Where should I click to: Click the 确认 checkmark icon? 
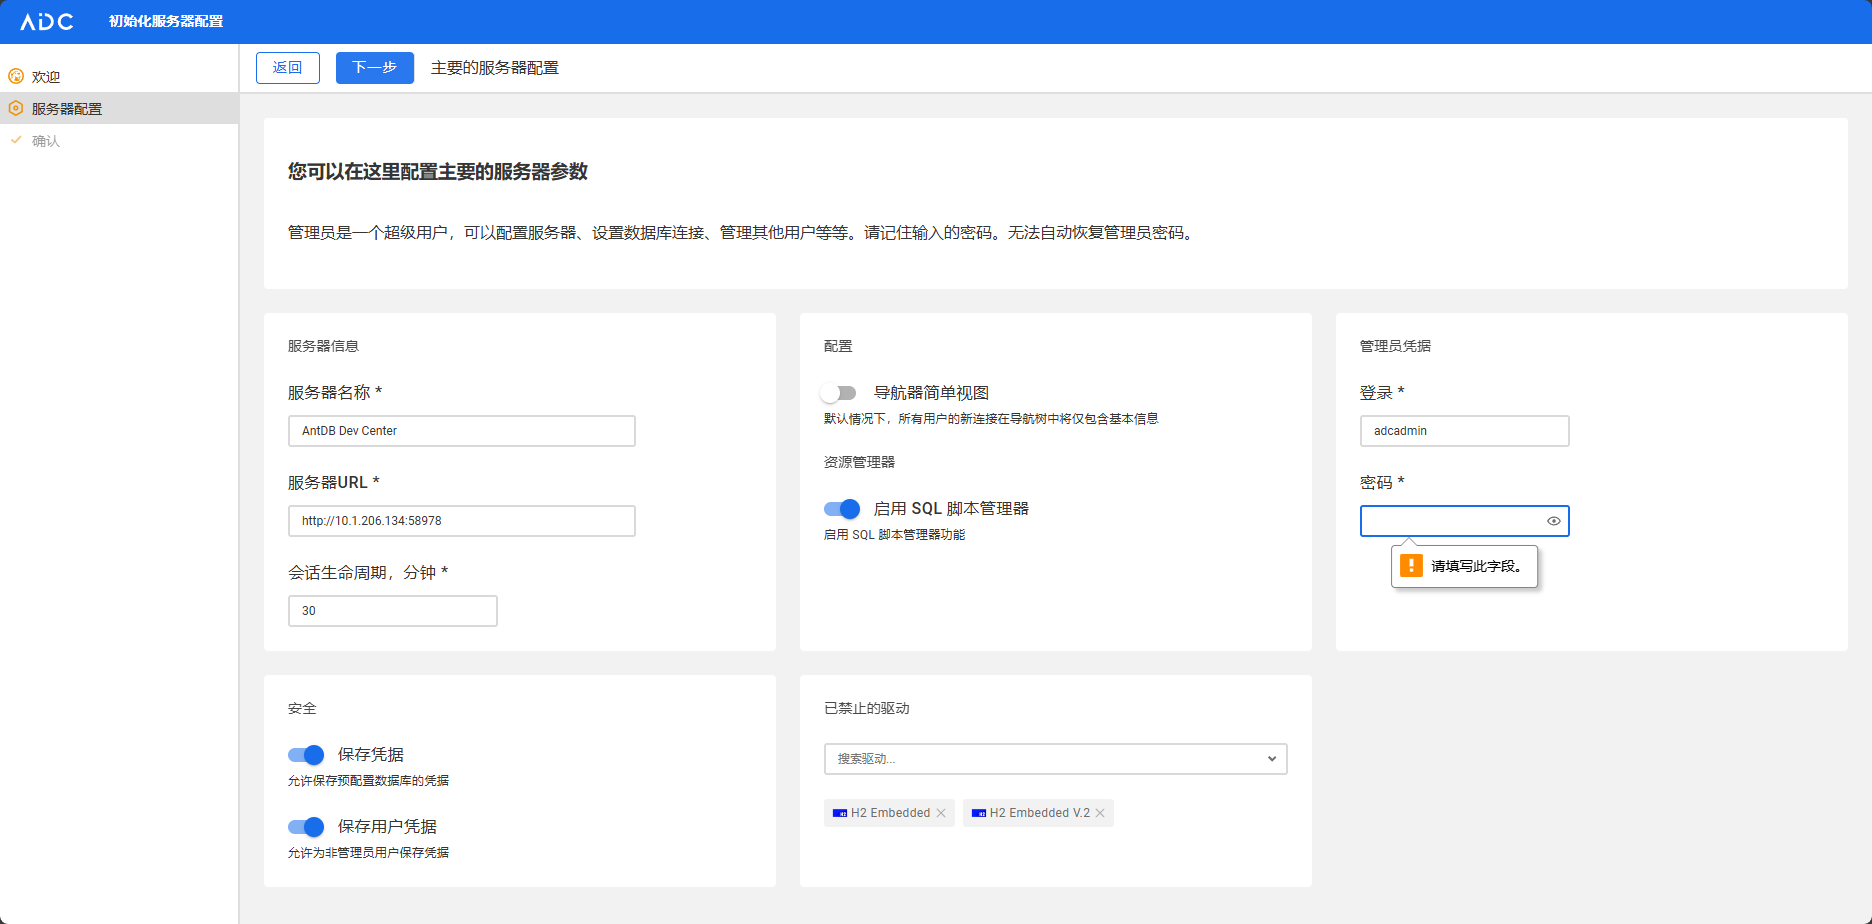coord(16,140)
